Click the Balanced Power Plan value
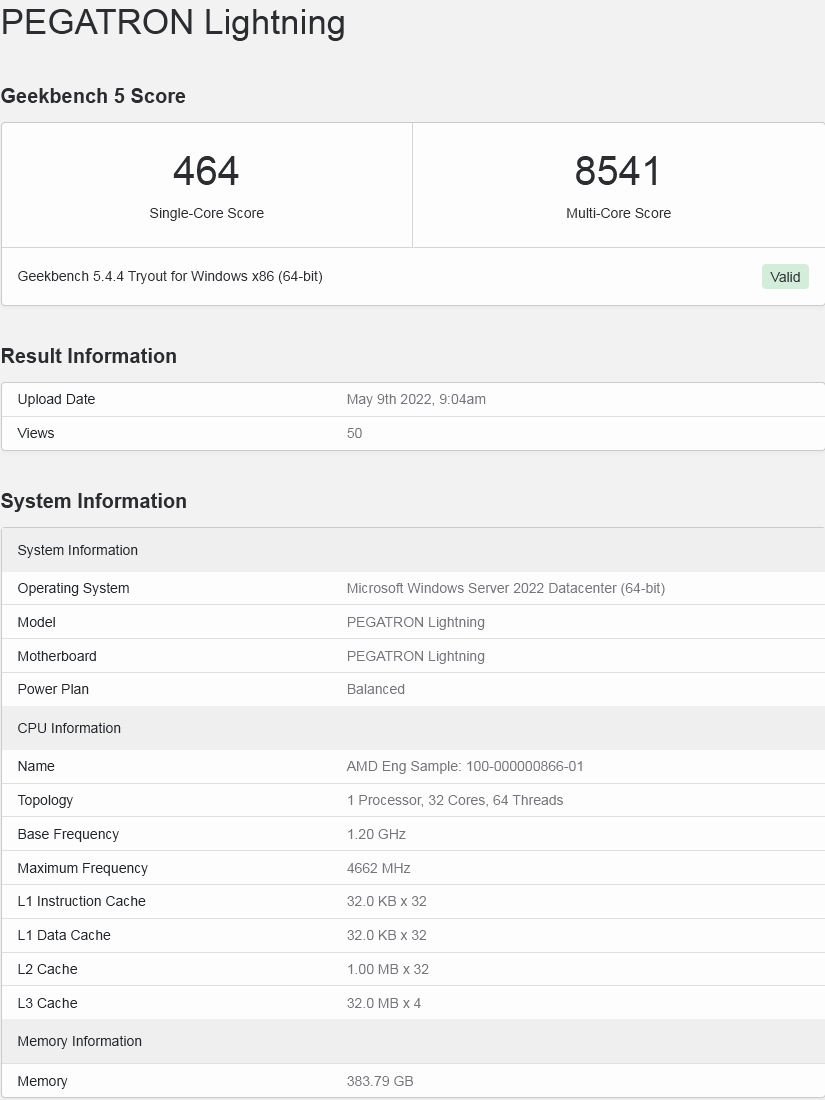825x1100 pixels. [375, 689]
